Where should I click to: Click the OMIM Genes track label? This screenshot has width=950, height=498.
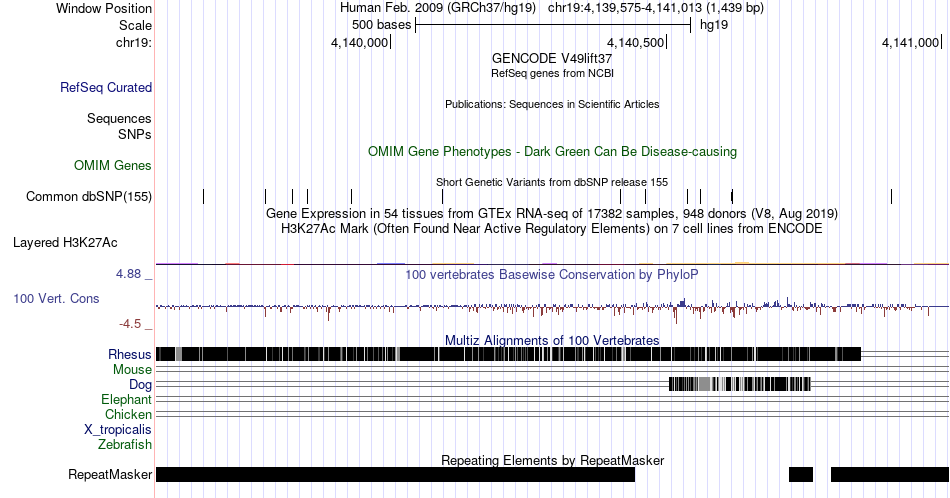tap(113, 165)
